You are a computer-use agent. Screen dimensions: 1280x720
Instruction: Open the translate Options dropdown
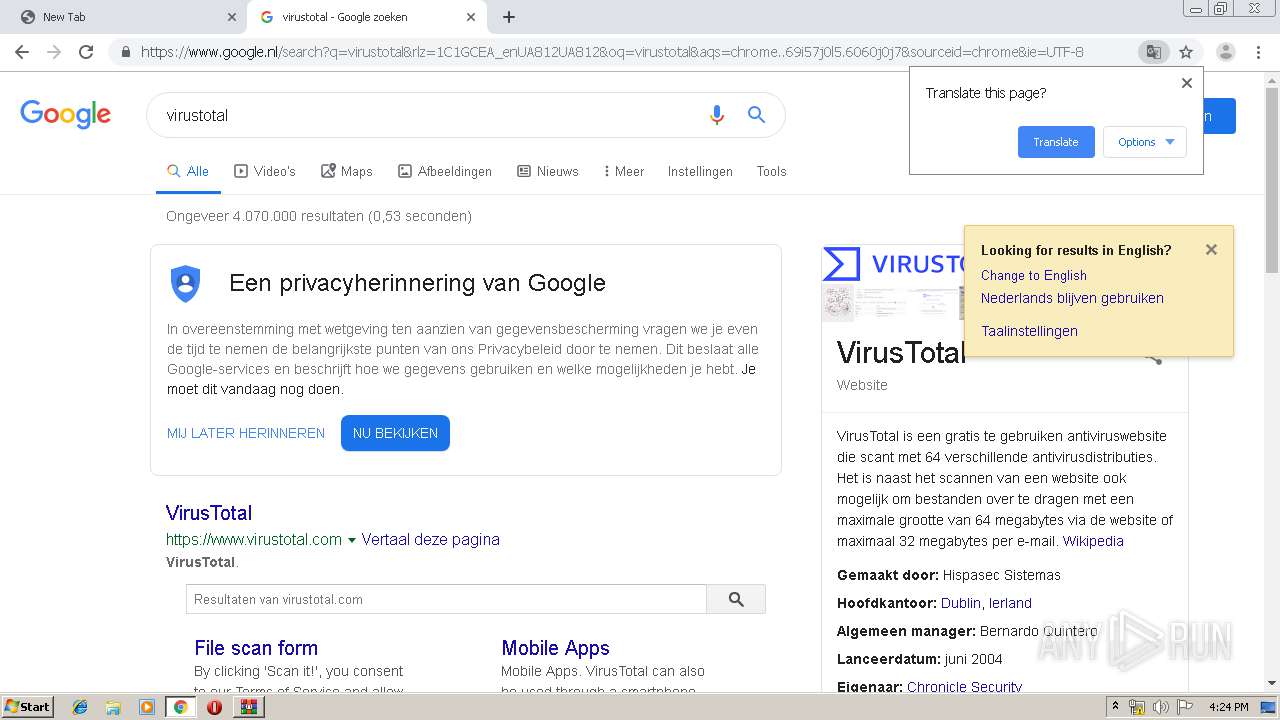point(1145,142)
